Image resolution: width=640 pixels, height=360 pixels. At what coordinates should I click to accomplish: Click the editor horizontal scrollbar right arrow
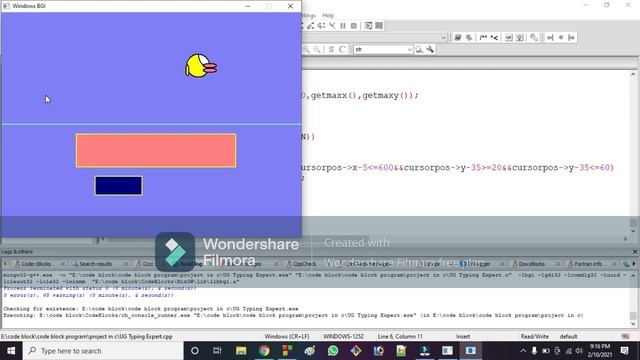pyautogui.click(x=625, y=239)
